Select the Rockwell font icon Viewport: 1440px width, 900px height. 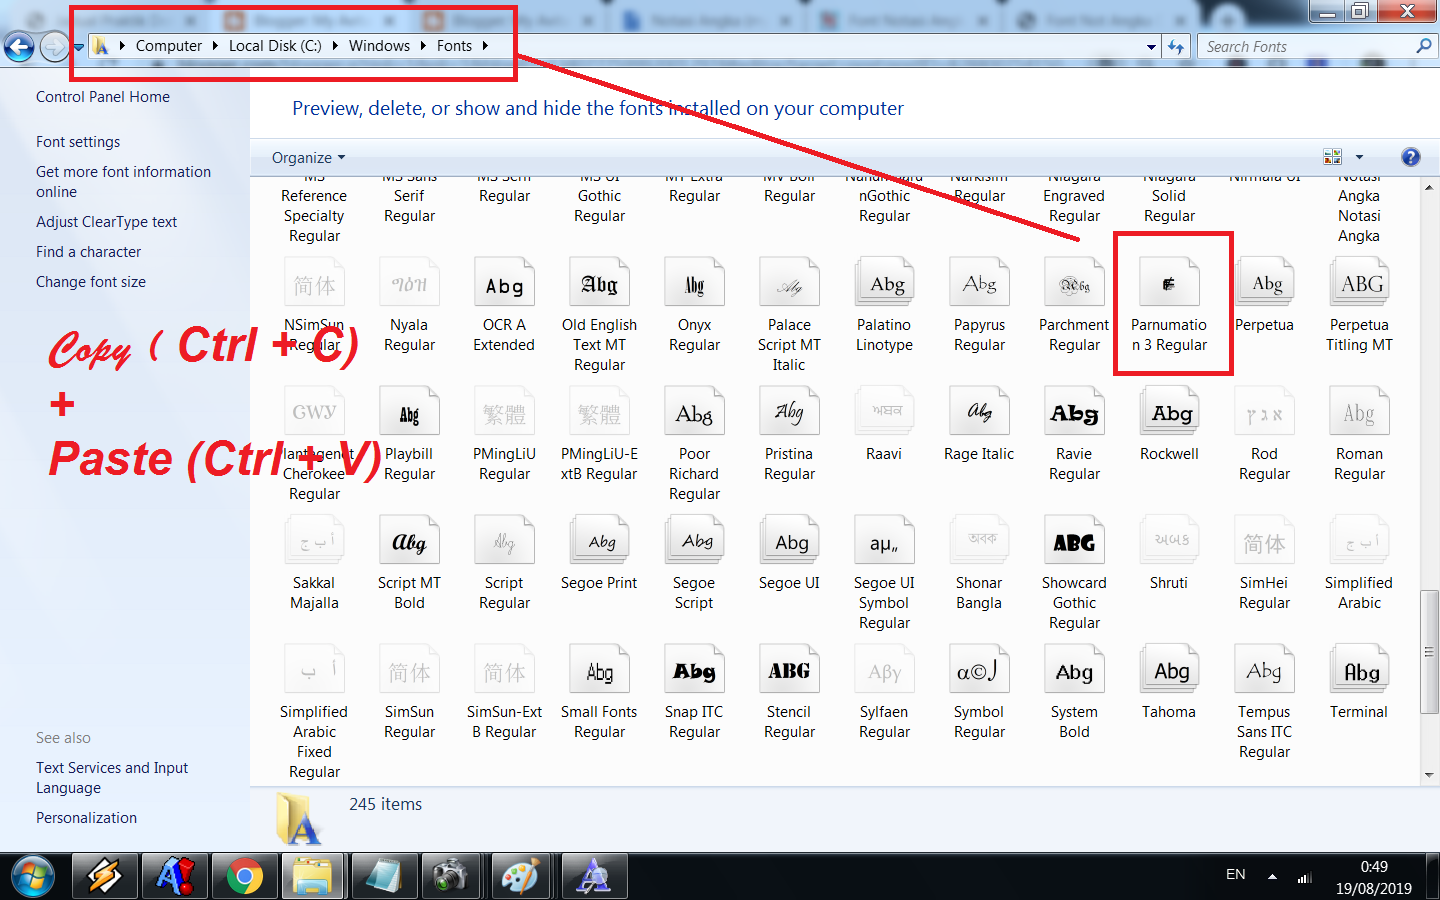point(1169,413)
